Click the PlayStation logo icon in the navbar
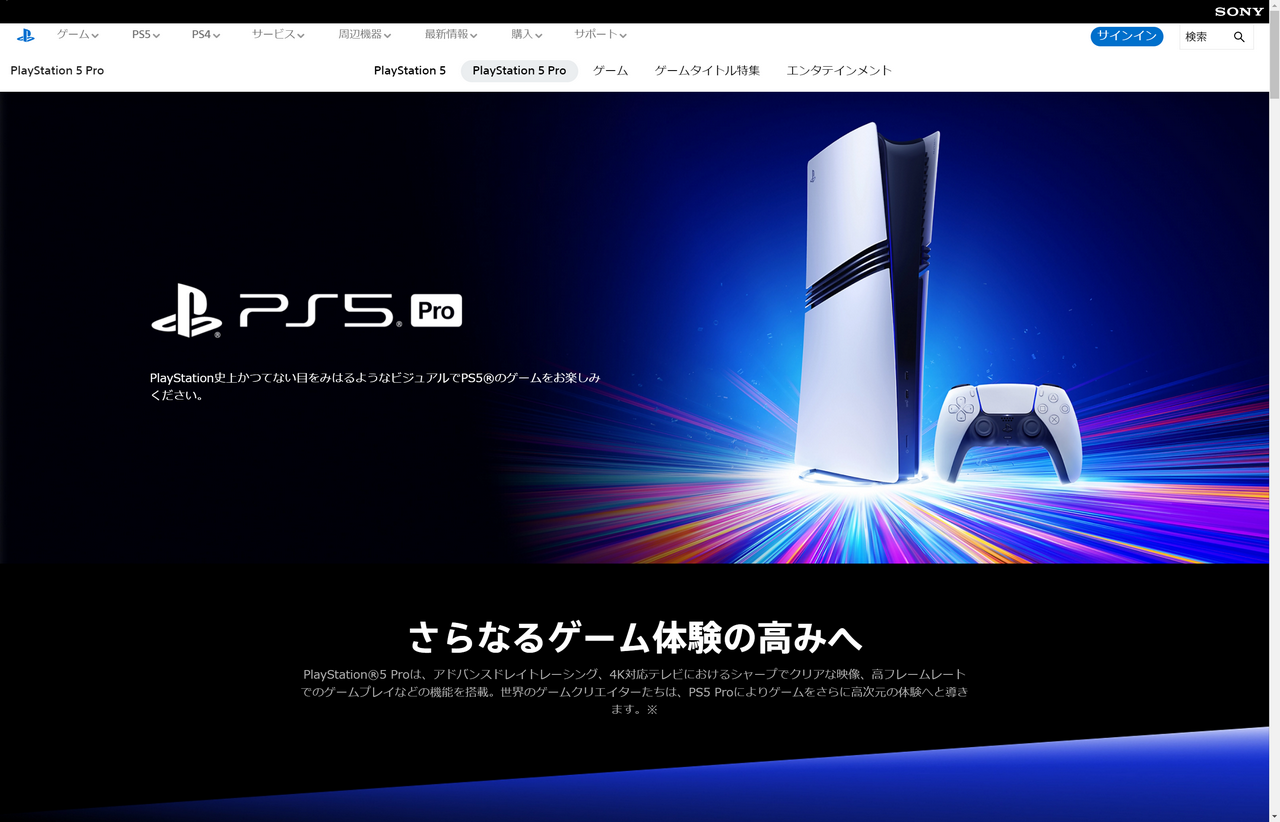The width and height of the screenshot is (1280, 822). pos(25,34)
